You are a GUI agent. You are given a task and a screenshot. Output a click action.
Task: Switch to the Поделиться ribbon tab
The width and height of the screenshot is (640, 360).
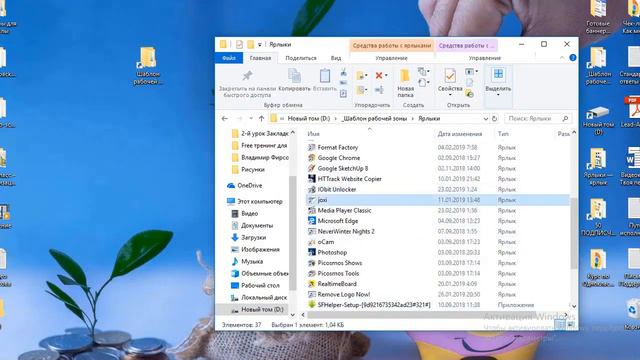301,58
